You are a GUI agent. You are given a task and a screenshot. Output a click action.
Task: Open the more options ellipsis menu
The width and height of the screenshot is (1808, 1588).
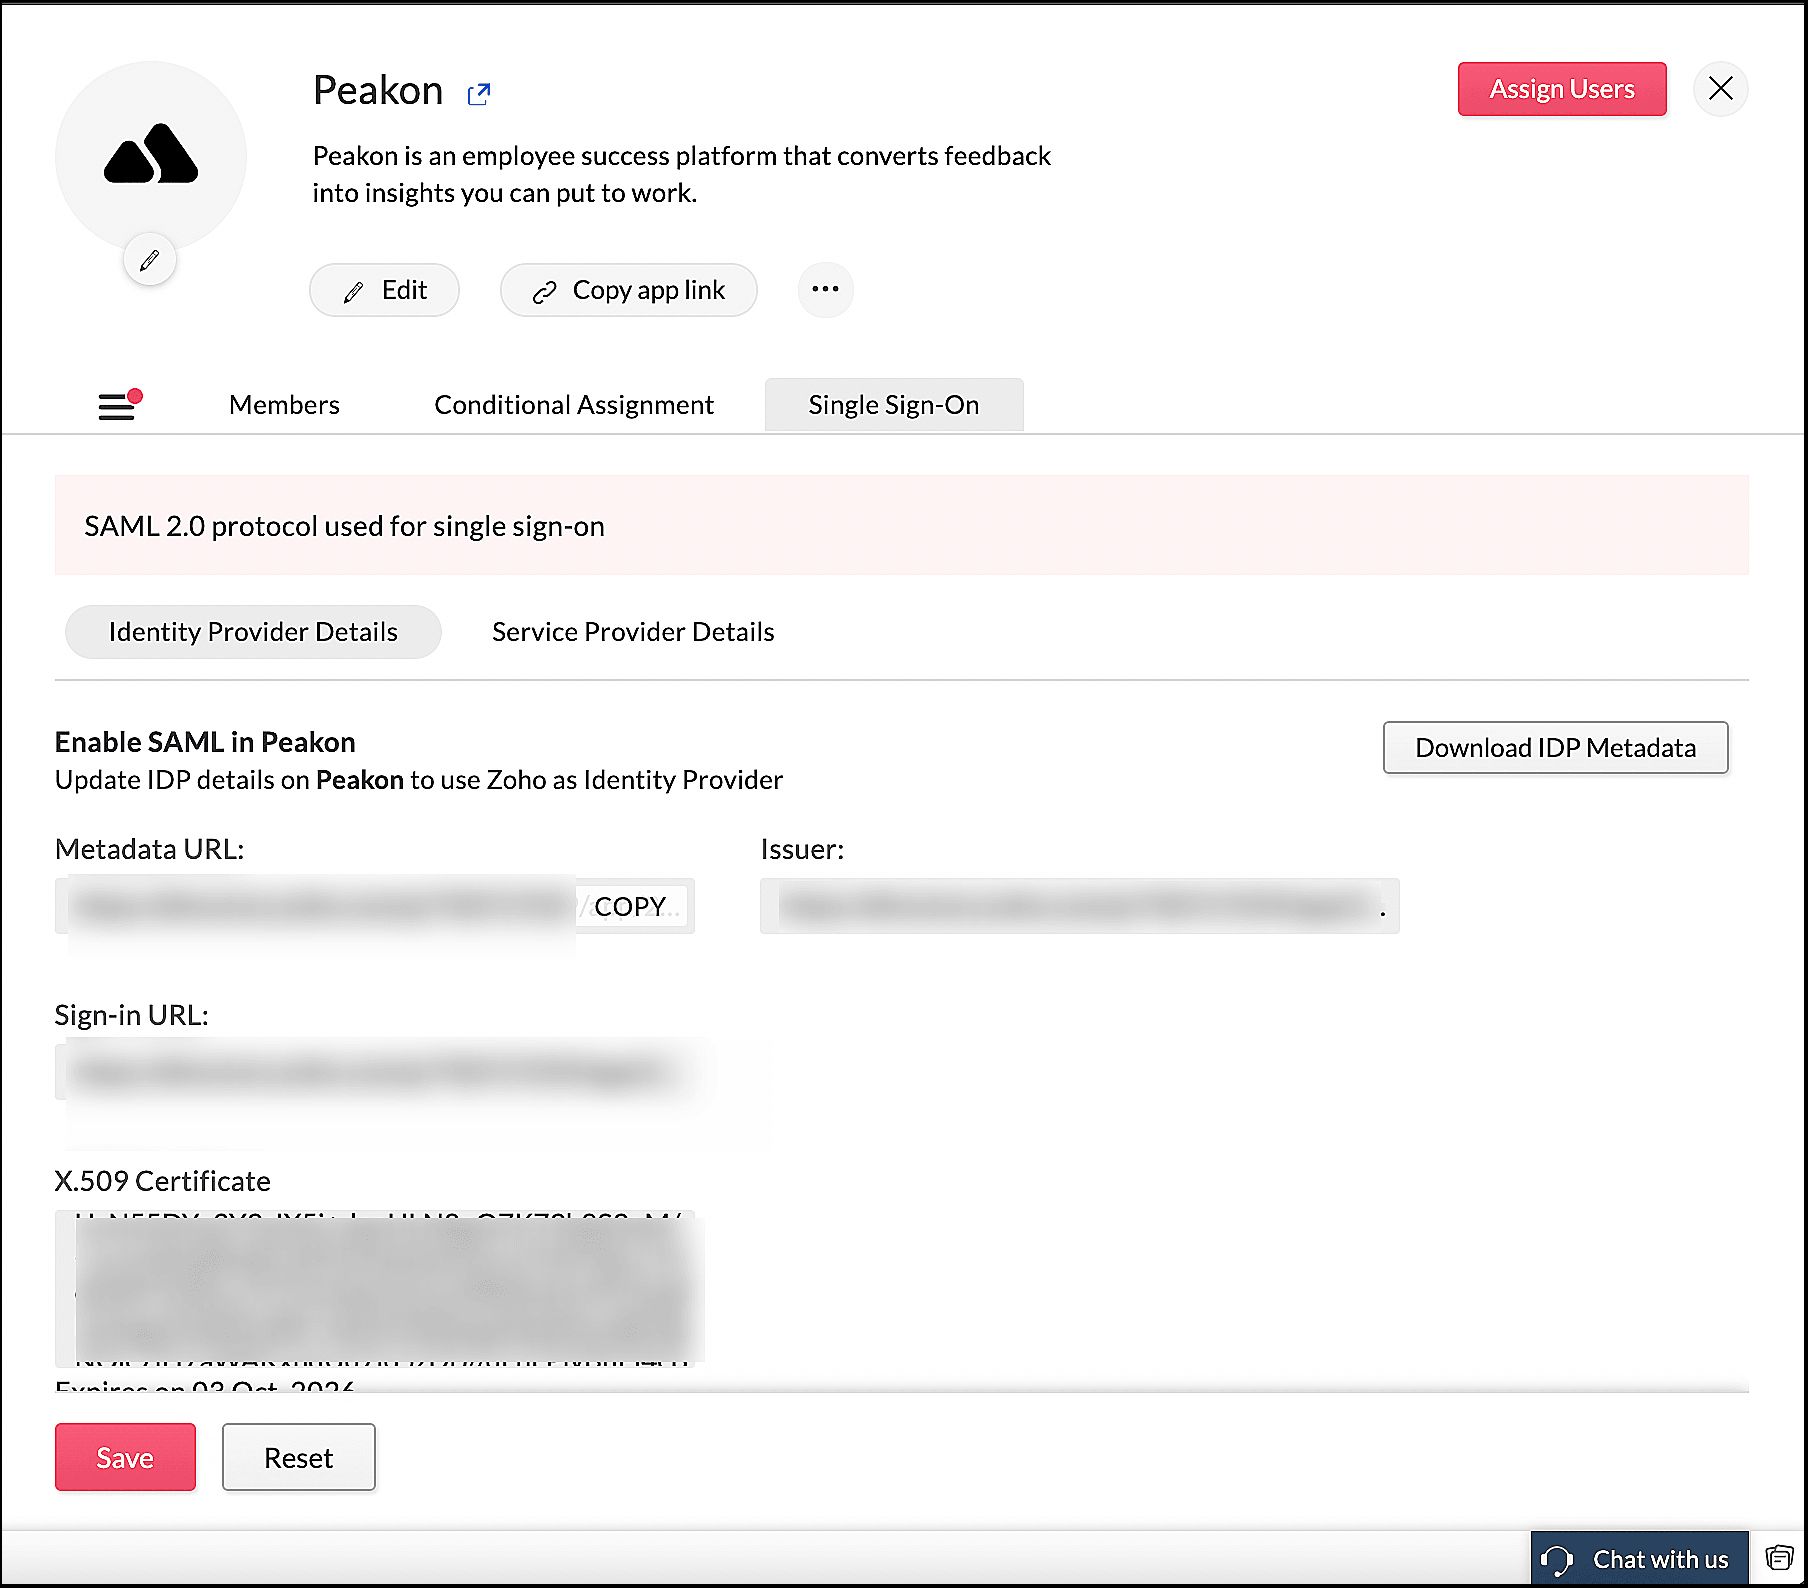point(826,289)
